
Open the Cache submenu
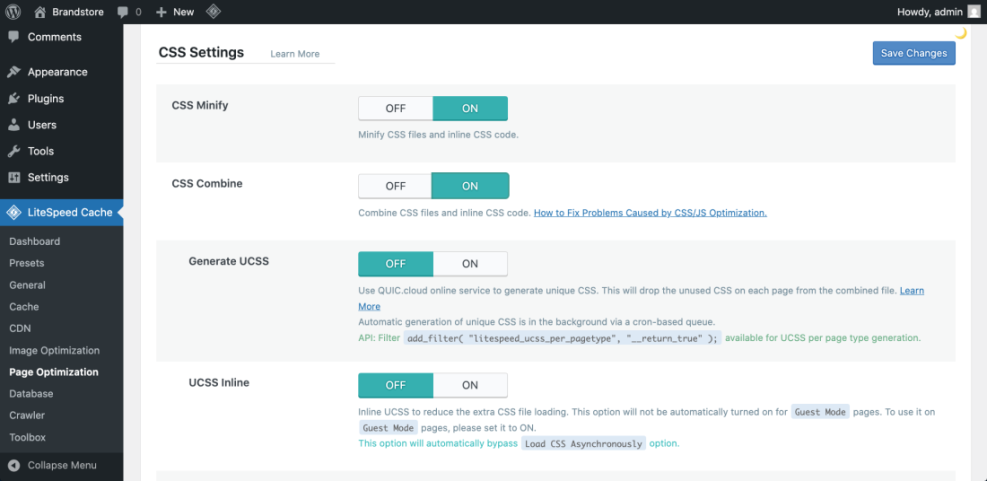(x=24, y=307)
